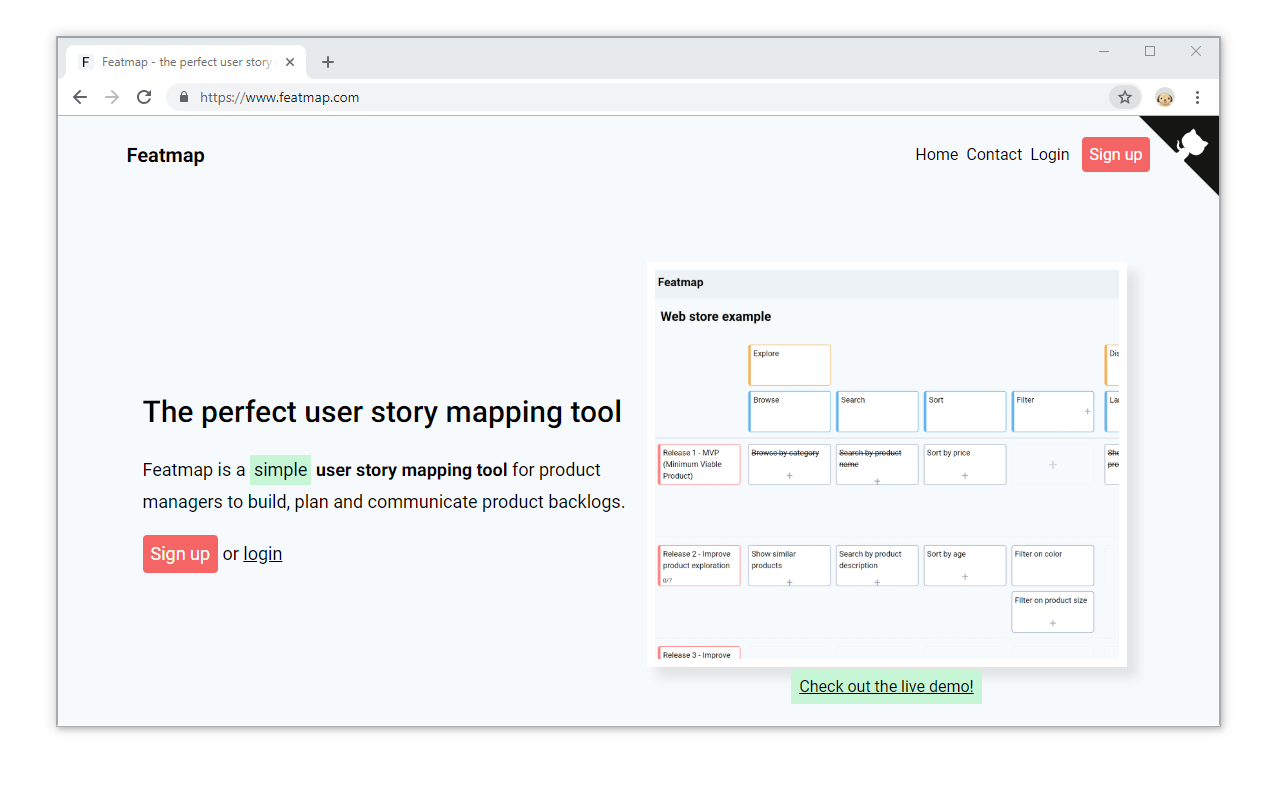Click the 'Sort' card in the demo image
1280x789 pixels.
click(965, 411)
